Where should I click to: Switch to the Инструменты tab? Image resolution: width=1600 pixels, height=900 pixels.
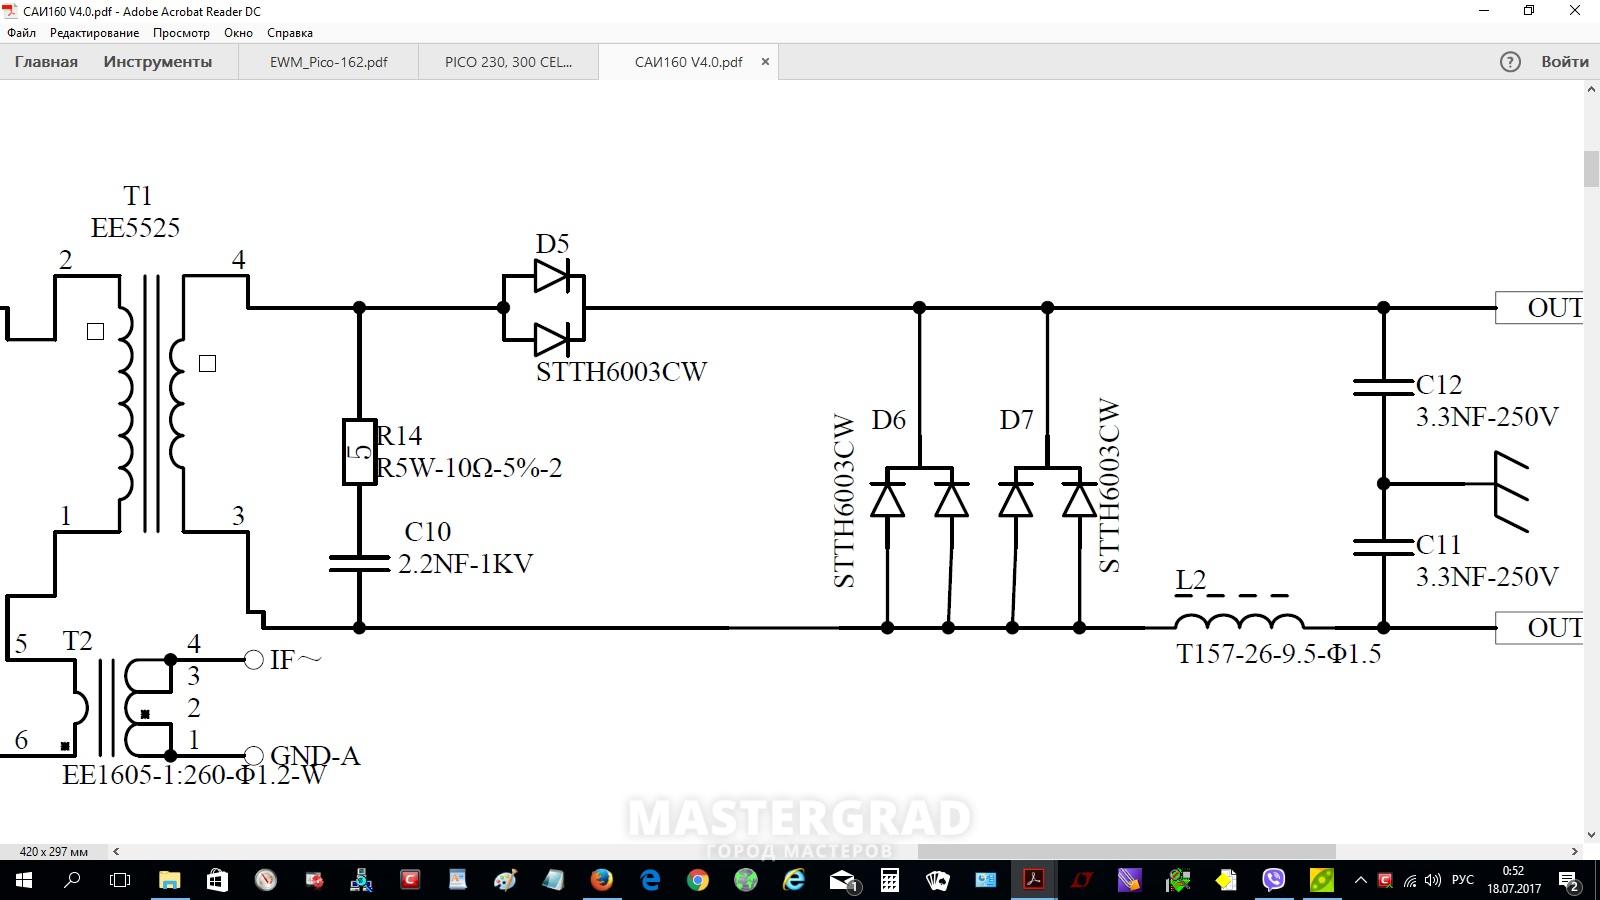tap(158, 62)
